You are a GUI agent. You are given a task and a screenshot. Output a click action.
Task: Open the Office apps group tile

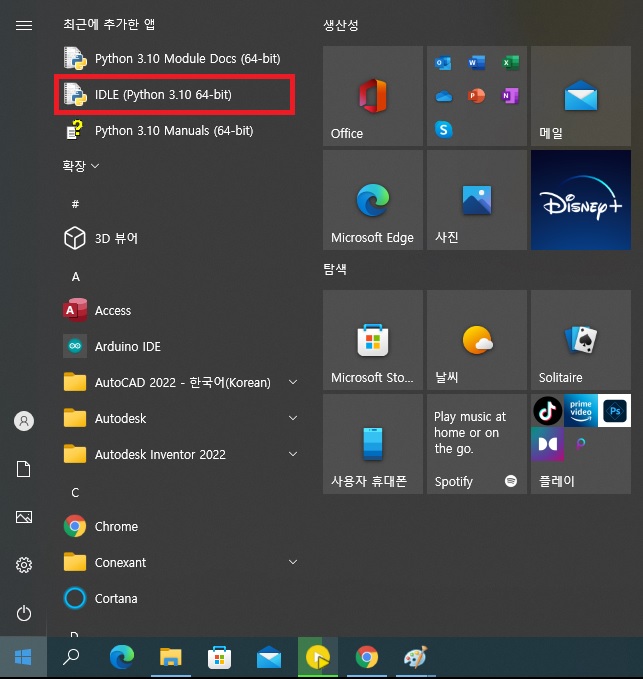click(x=477, y=96)
